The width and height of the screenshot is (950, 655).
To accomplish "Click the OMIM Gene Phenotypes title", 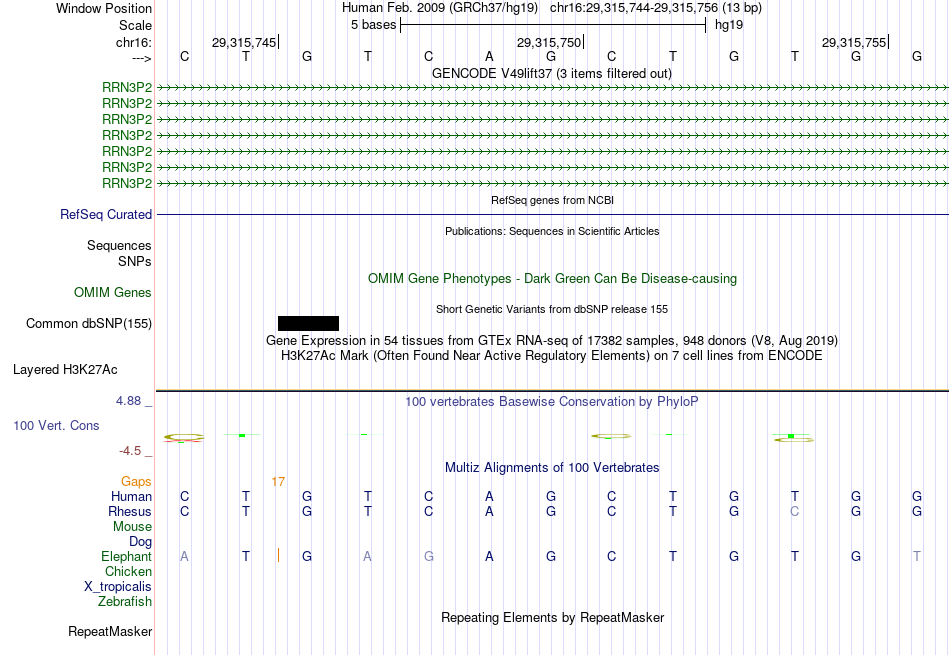I will pyautogui.click(x=553, y=279).
